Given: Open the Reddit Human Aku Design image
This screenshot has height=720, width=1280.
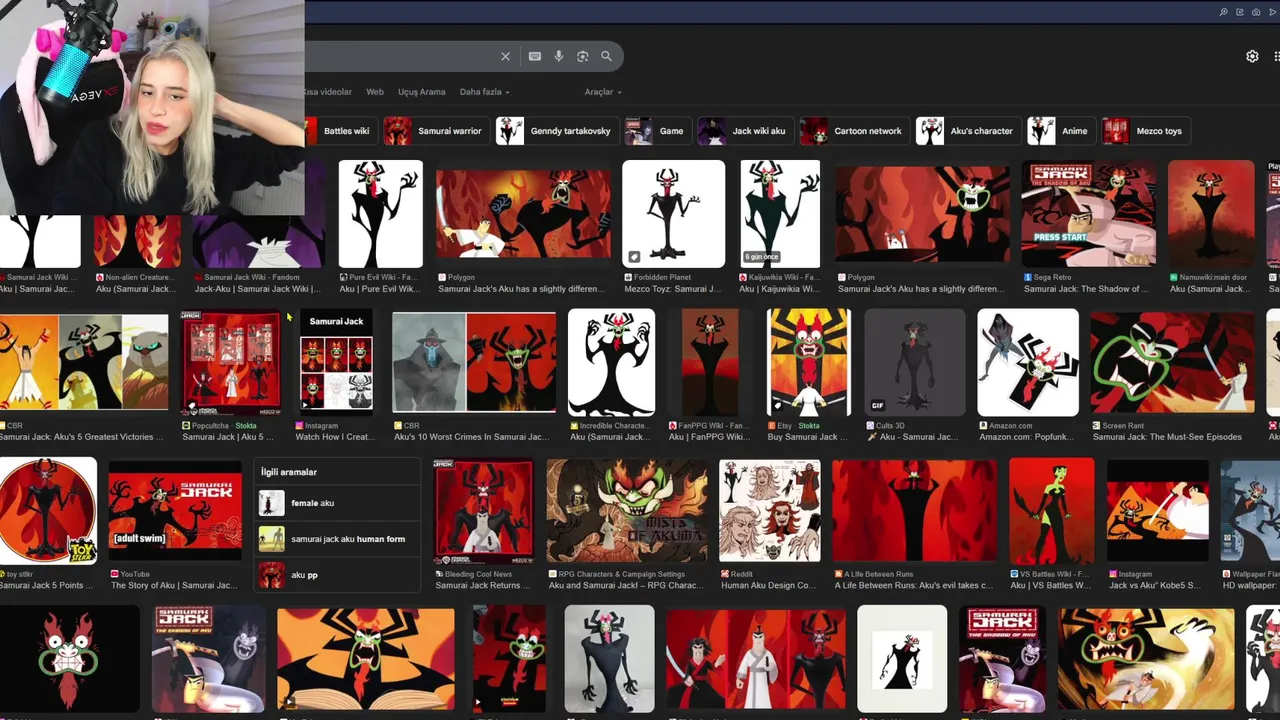Looking at the screenshot, I should point(770,512).
